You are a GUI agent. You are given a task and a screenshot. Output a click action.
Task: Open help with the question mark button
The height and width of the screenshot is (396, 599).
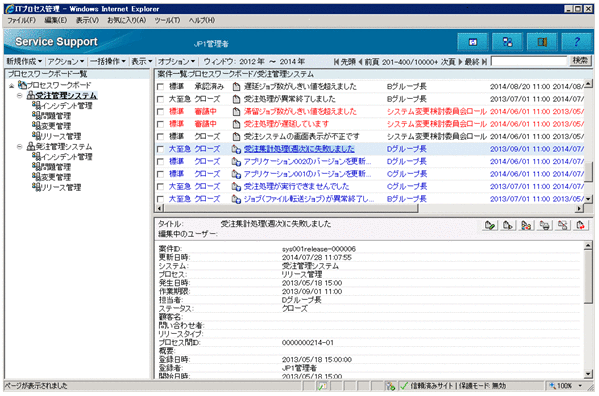[576, 42]
